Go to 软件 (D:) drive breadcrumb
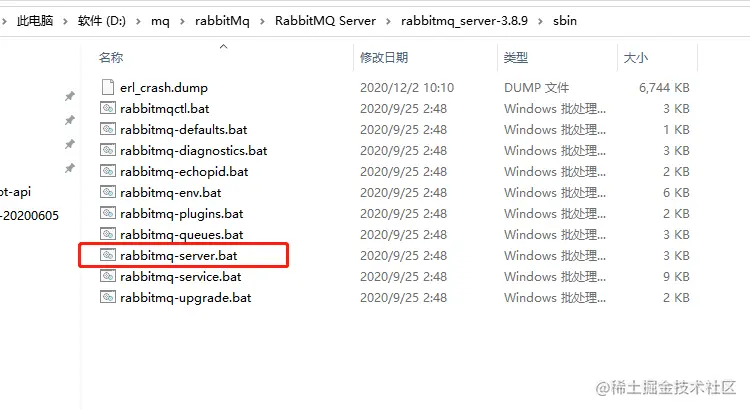This screenshot has width=750, height=410. 102,21
